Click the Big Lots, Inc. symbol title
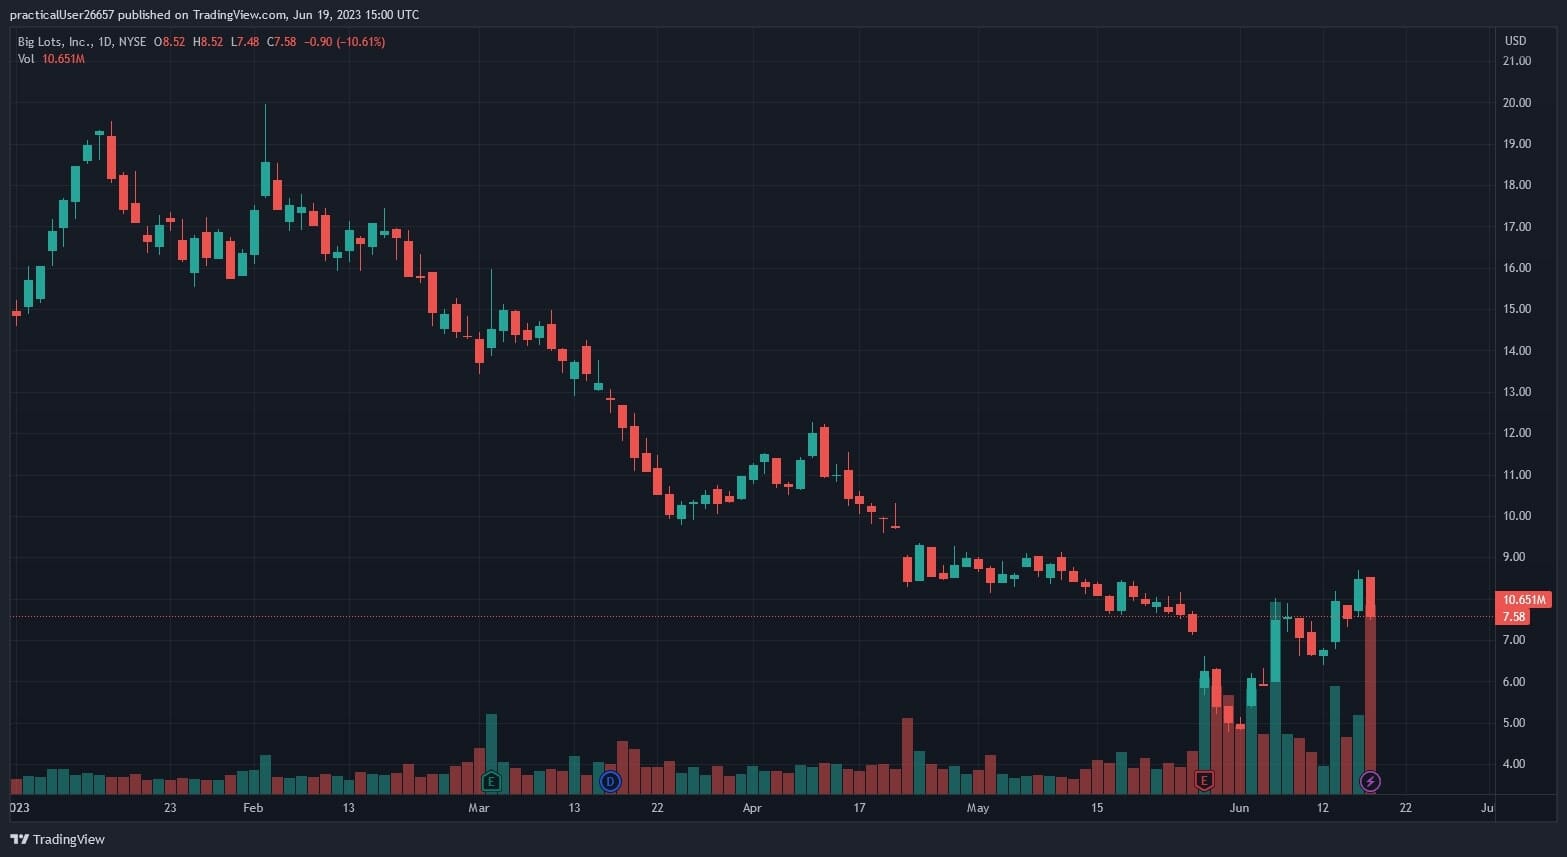 (x=55, y=42)
